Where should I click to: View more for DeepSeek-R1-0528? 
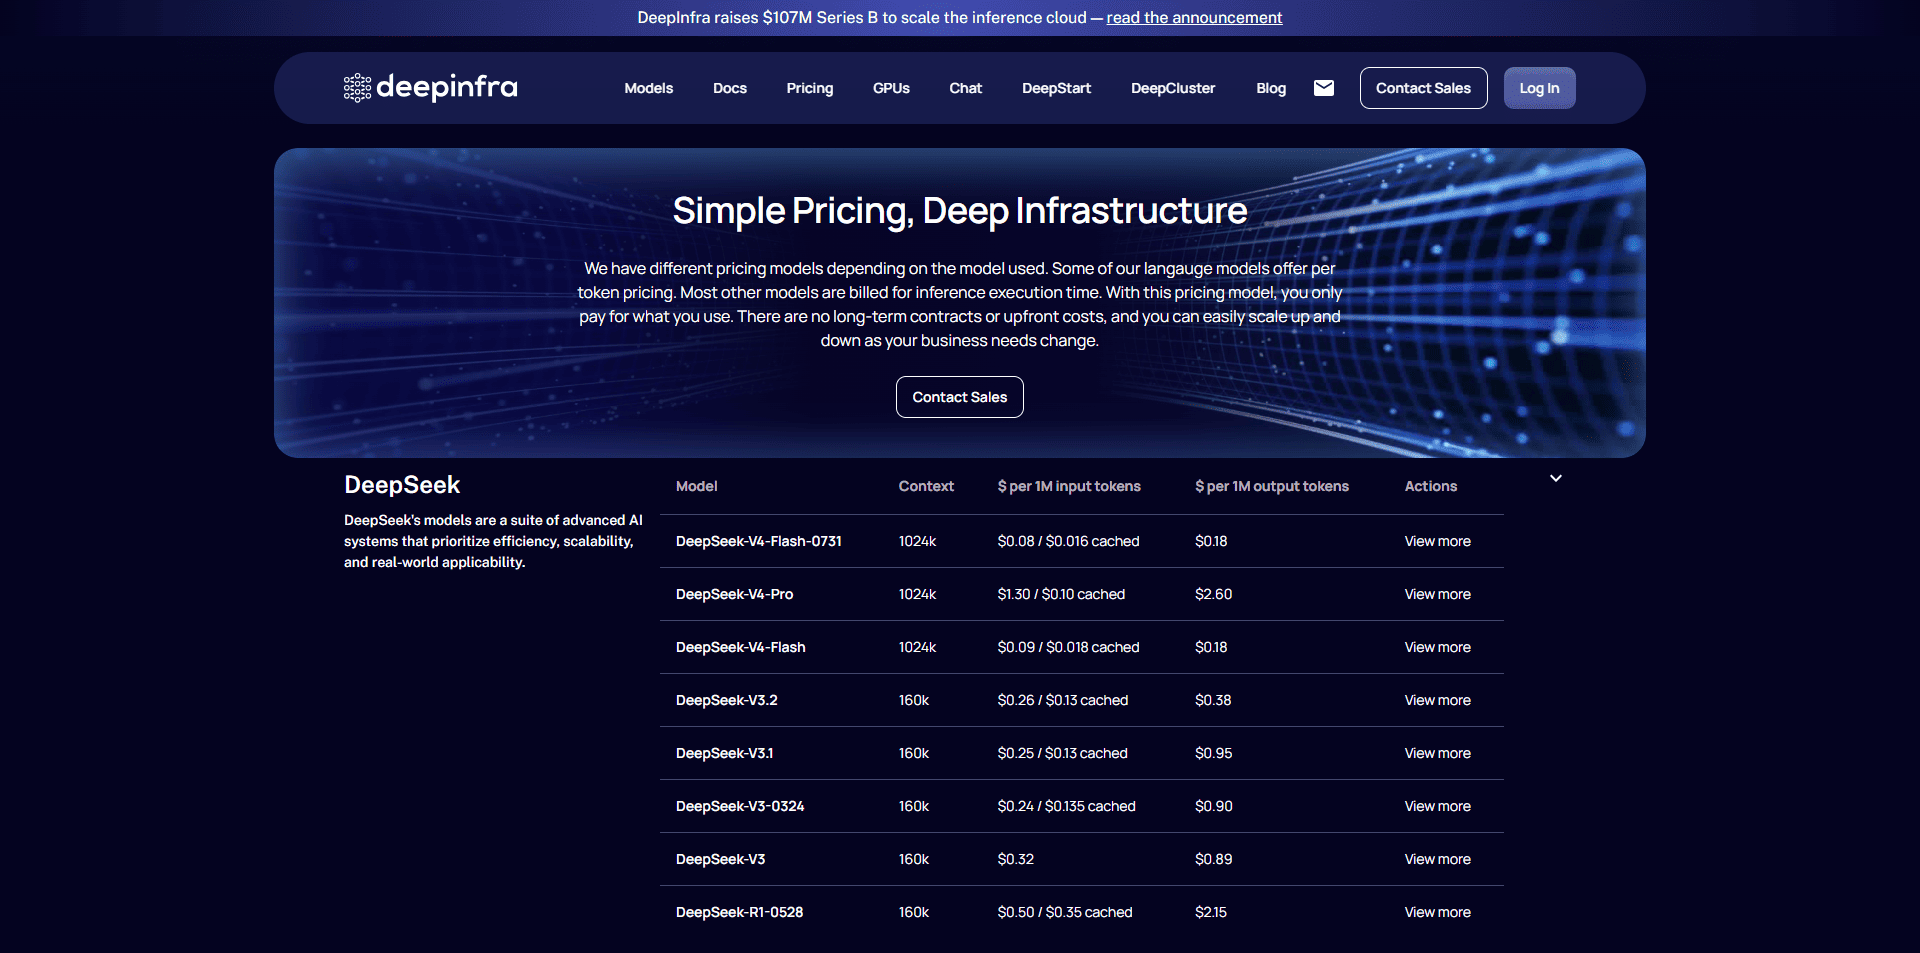pyautogui.click(x=1438, y=912)
